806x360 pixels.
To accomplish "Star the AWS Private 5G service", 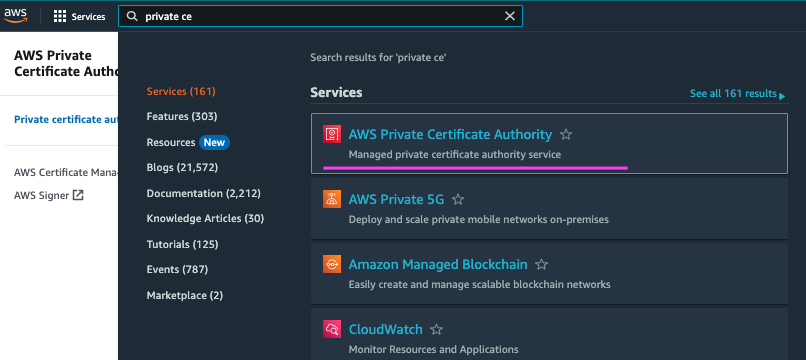I will pyautogui.click(x=457, y=200).
